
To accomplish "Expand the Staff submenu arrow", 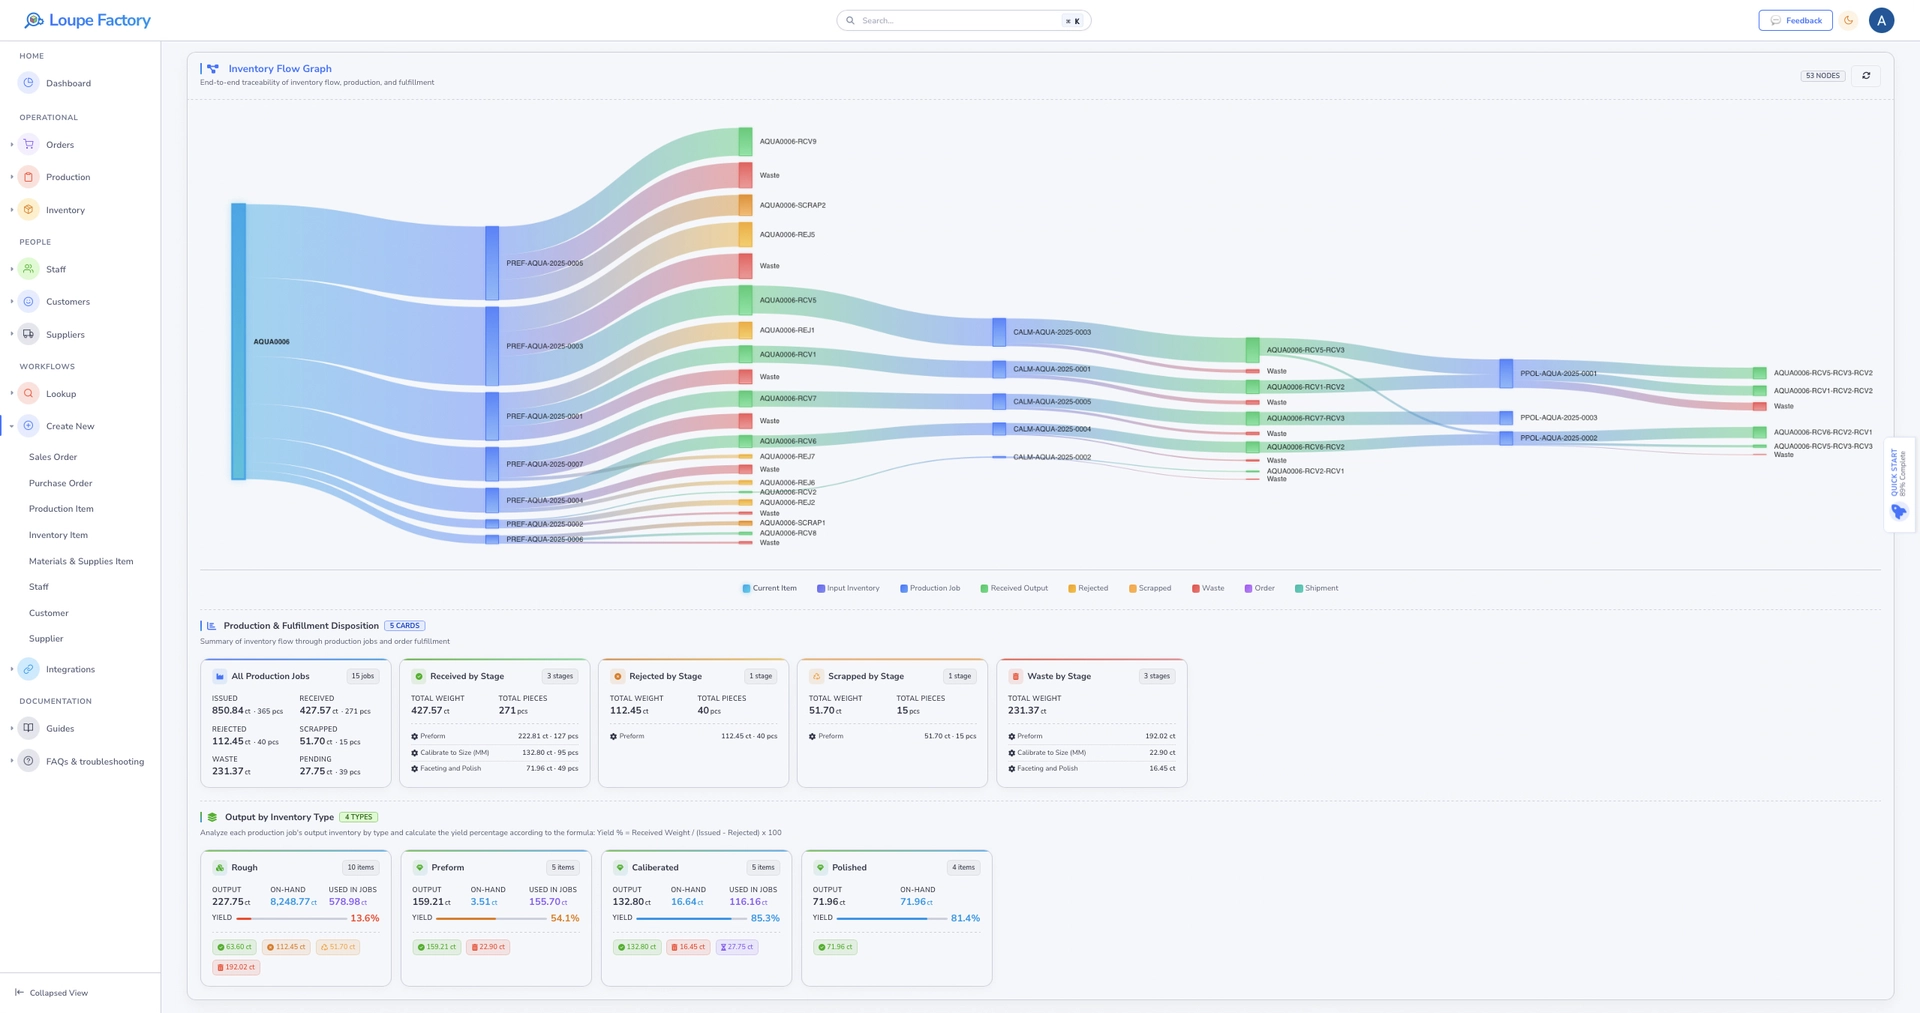I will 12,269.
